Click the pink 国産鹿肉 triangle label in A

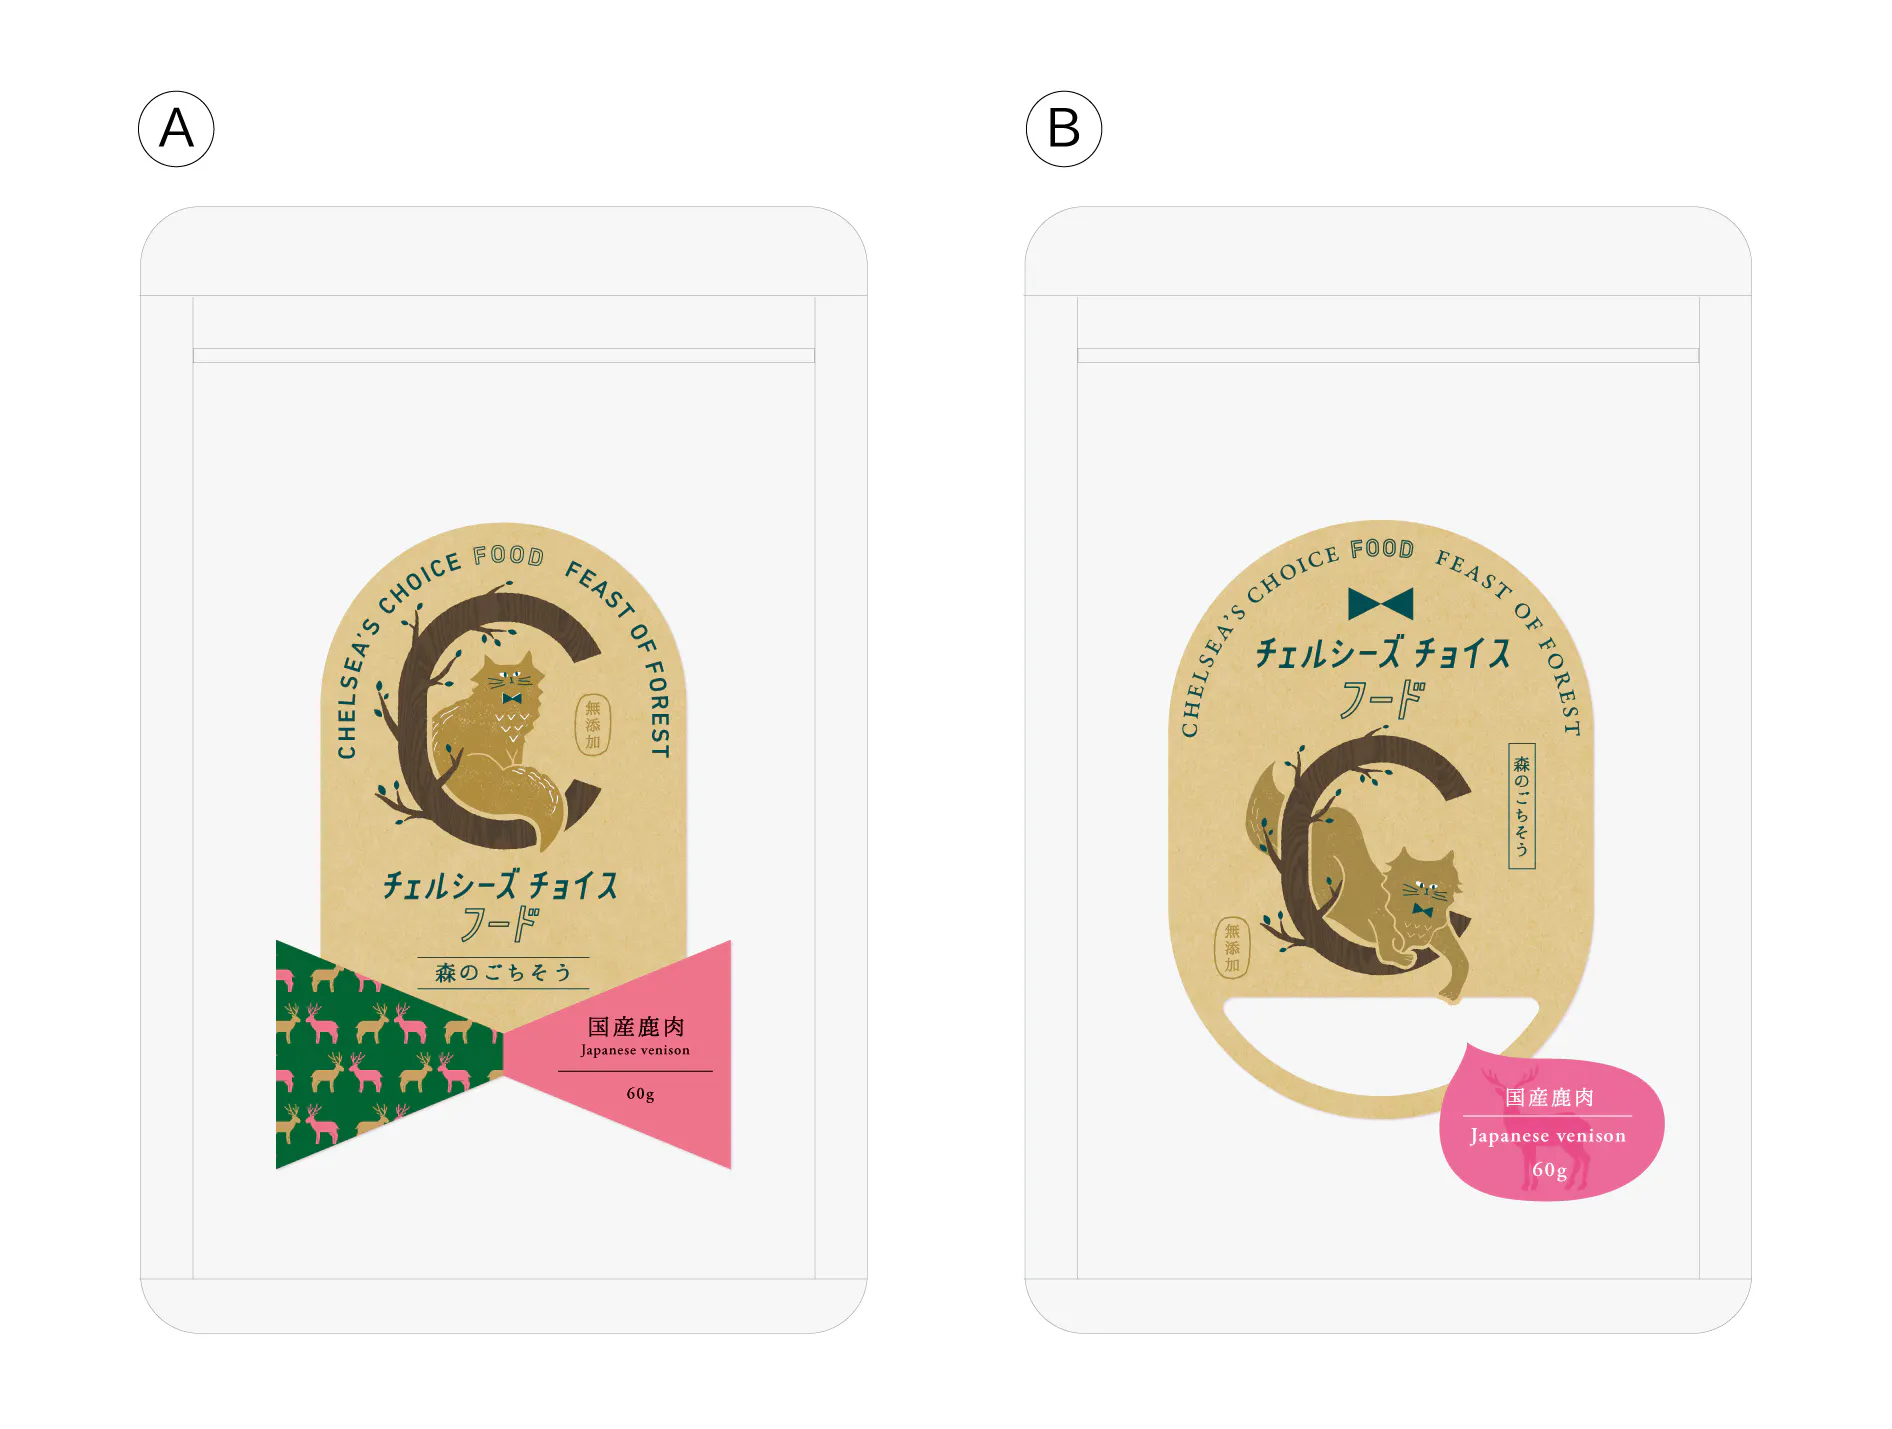632,1055
